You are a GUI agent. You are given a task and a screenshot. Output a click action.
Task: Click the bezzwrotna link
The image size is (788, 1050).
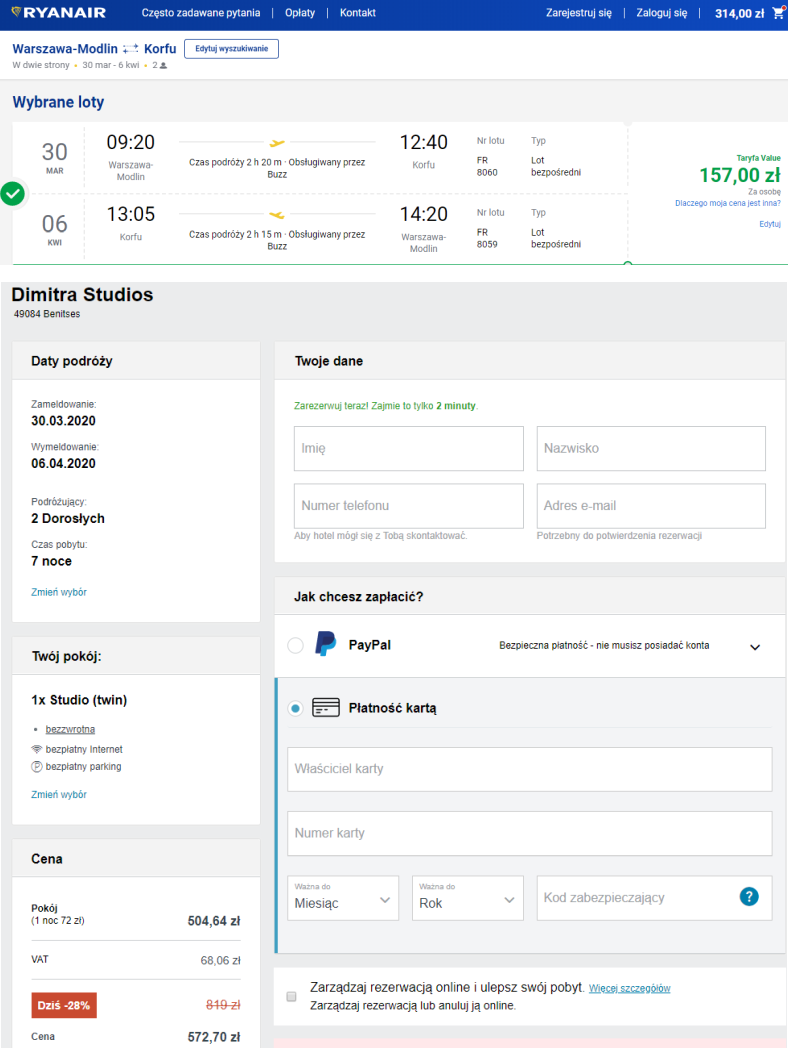[x=70, y=729]
